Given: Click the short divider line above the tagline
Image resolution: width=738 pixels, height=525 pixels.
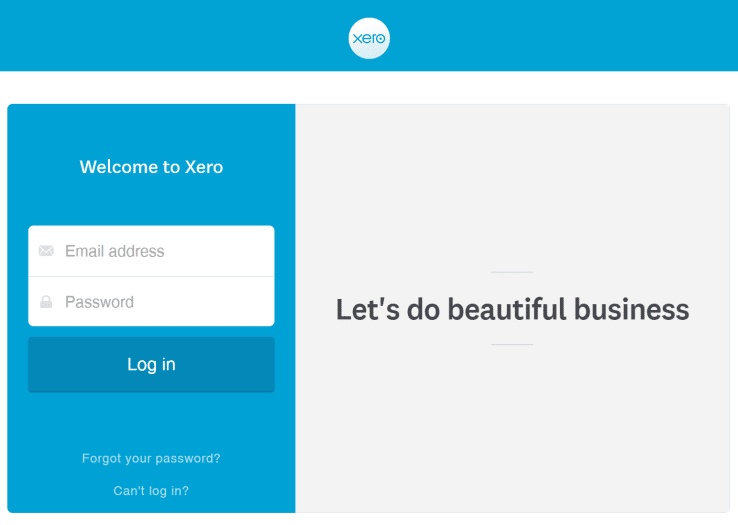Looking at the screenshot, I should click(512, 272).
